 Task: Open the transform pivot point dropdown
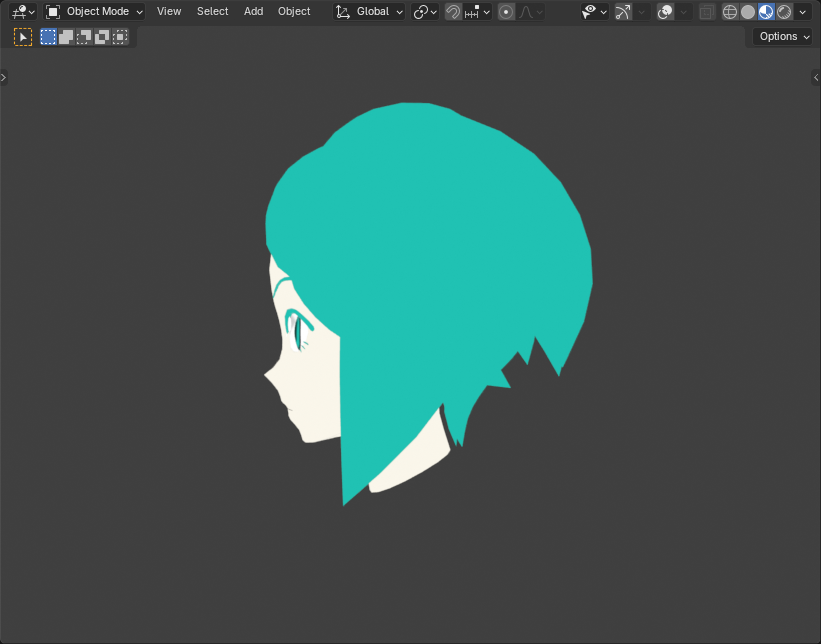(425, 12)
